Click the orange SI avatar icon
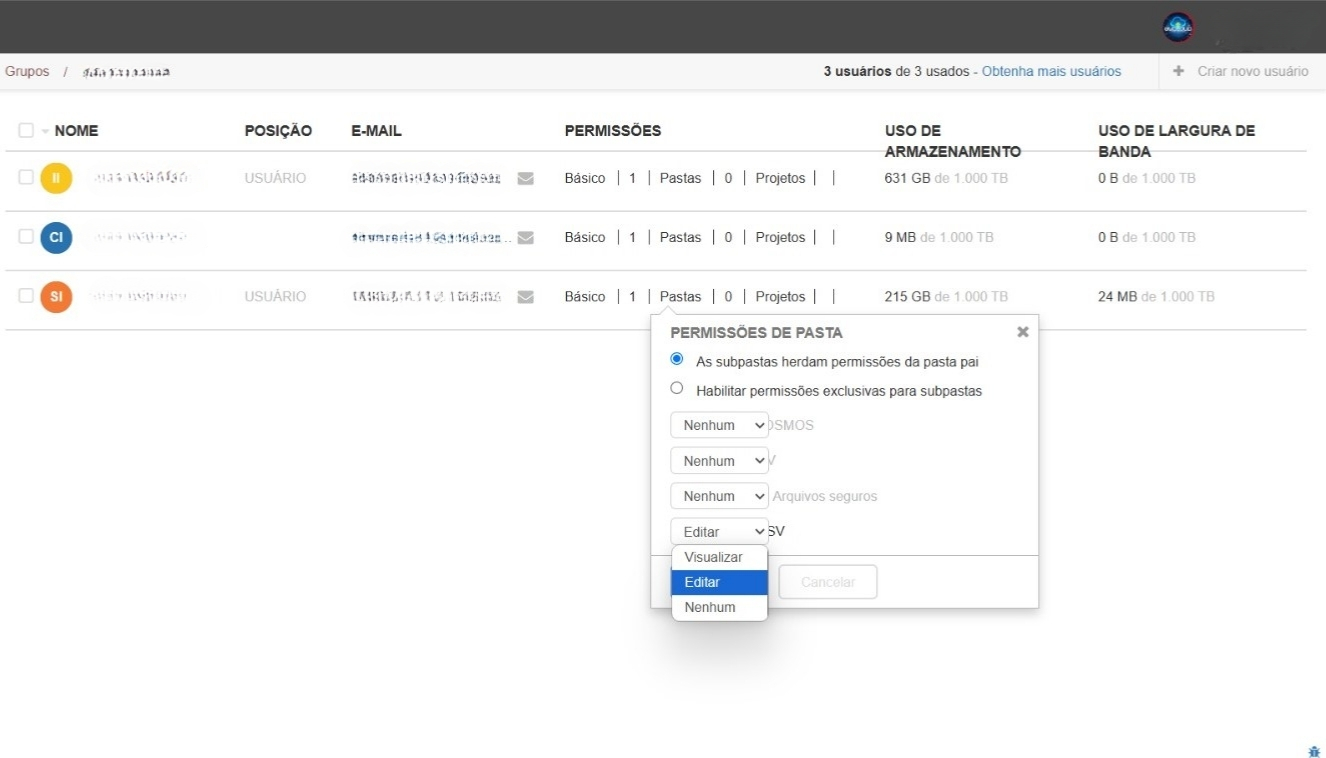This screenshot has width=1326, height=758. point(55,296)
